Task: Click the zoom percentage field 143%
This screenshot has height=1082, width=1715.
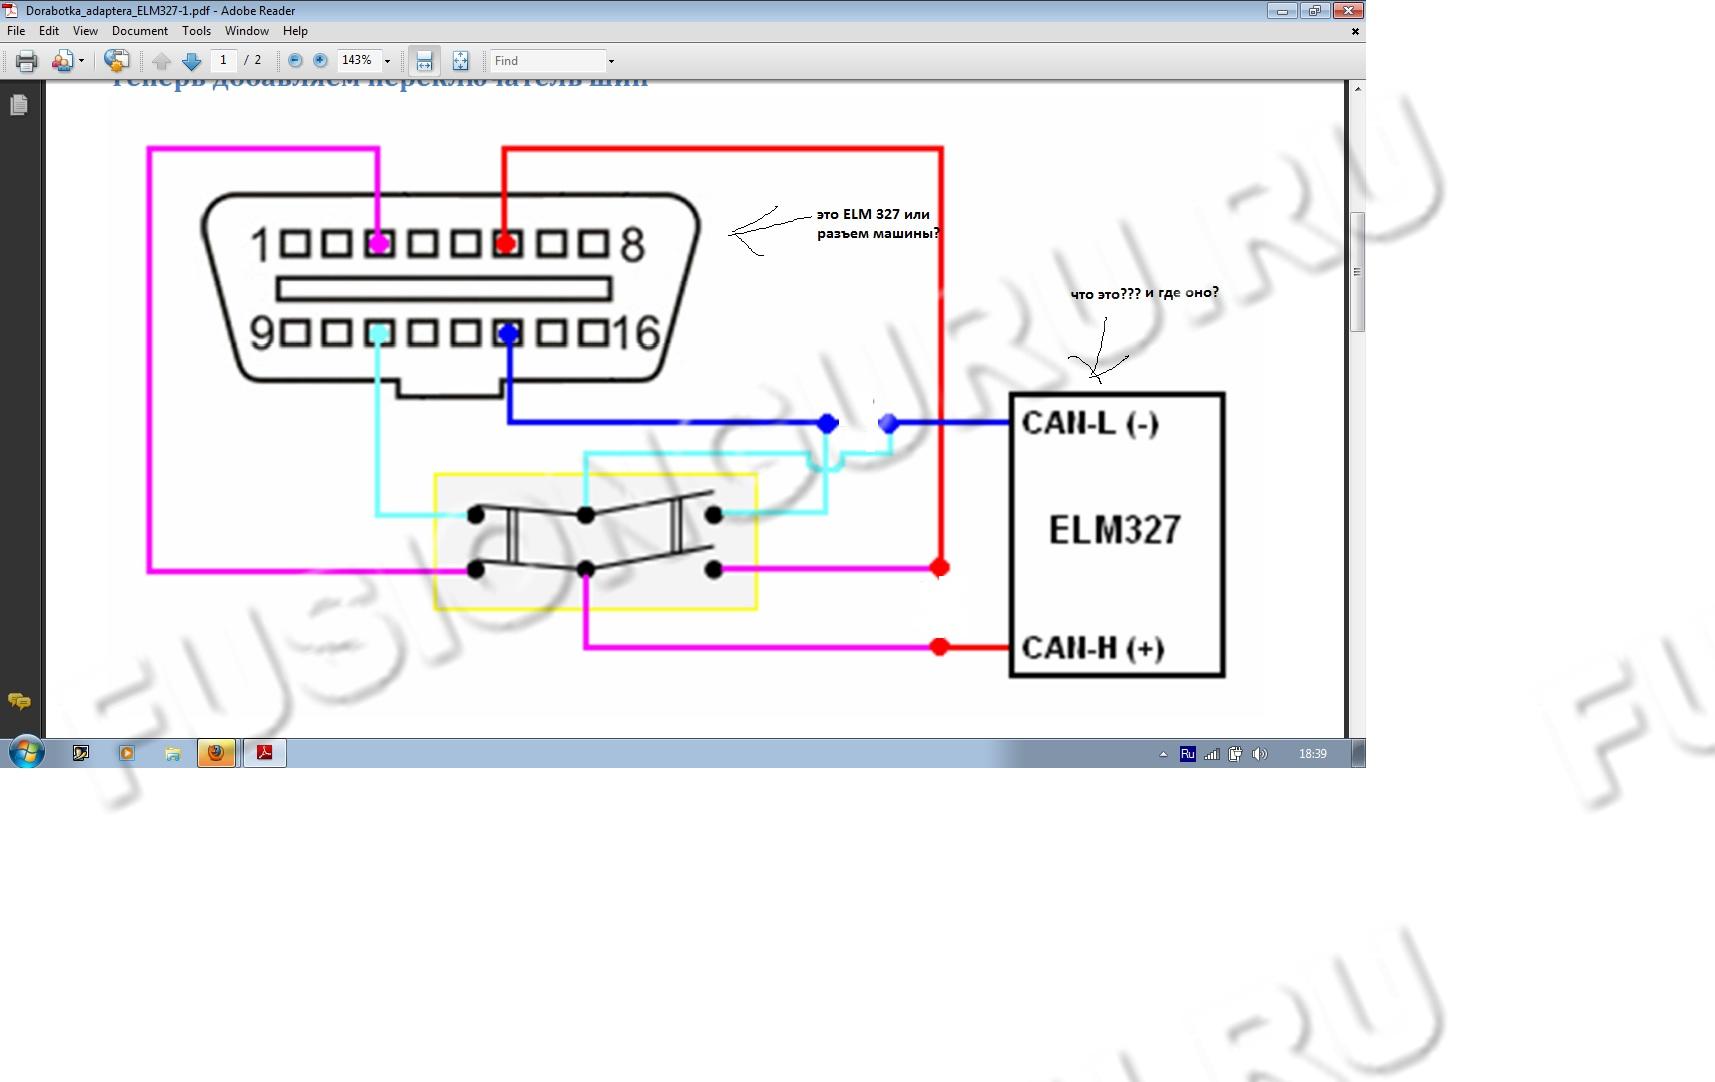Action: click(x=358, y=60)
